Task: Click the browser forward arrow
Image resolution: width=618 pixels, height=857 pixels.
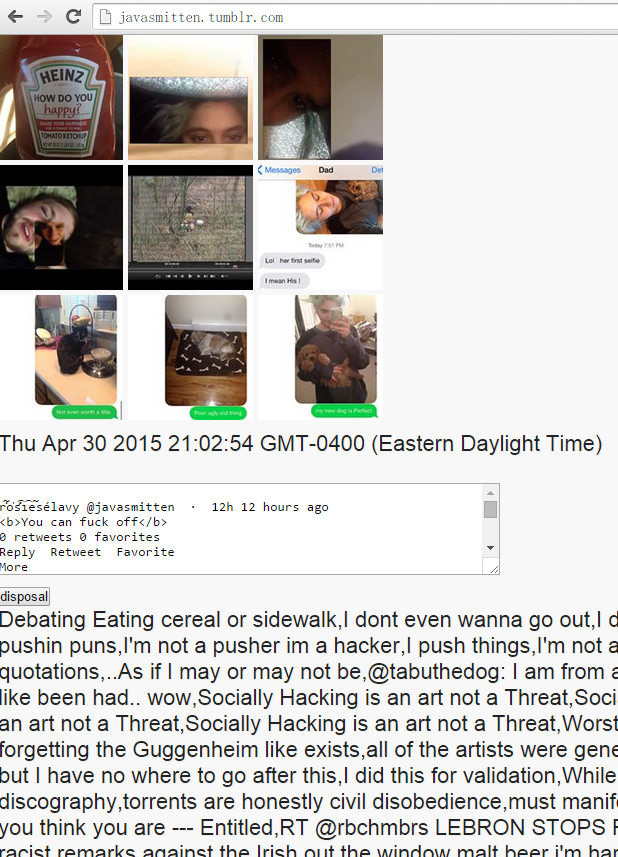Action: click(x=44, y=16)
